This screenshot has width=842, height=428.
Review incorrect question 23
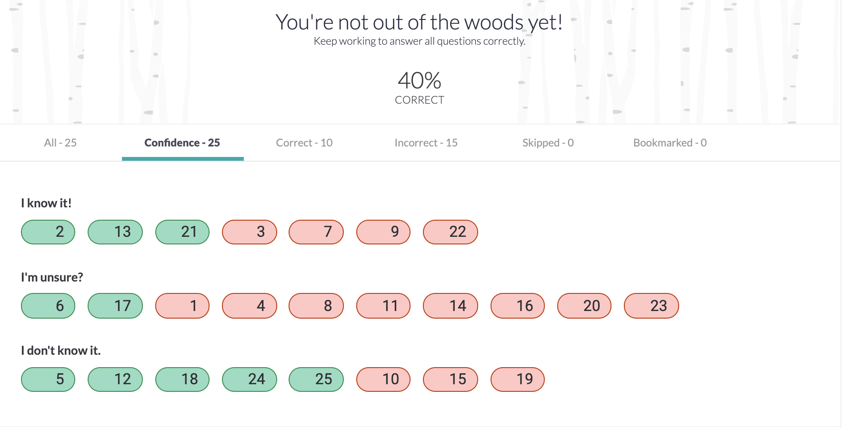point(651,306)
